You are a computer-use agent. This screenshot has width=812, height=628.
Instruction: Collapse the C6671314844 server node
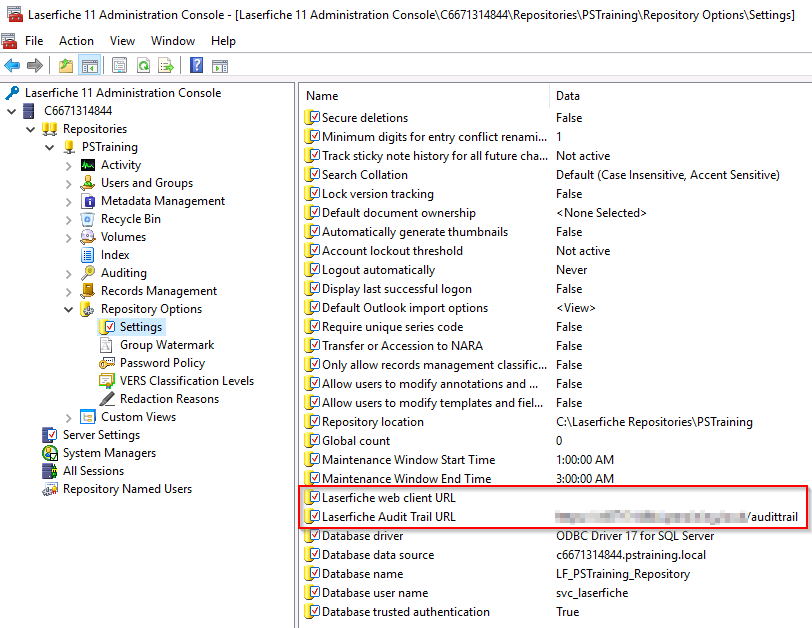click(x=11, y=111)
